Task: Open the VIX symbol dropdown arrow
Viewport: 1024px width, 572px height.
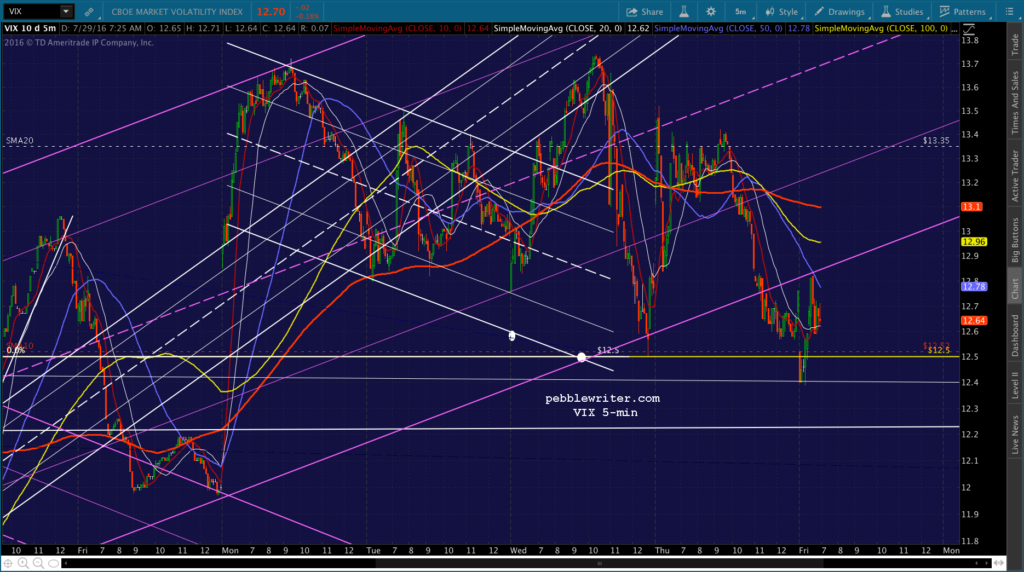Action: [x=66, y=11]
